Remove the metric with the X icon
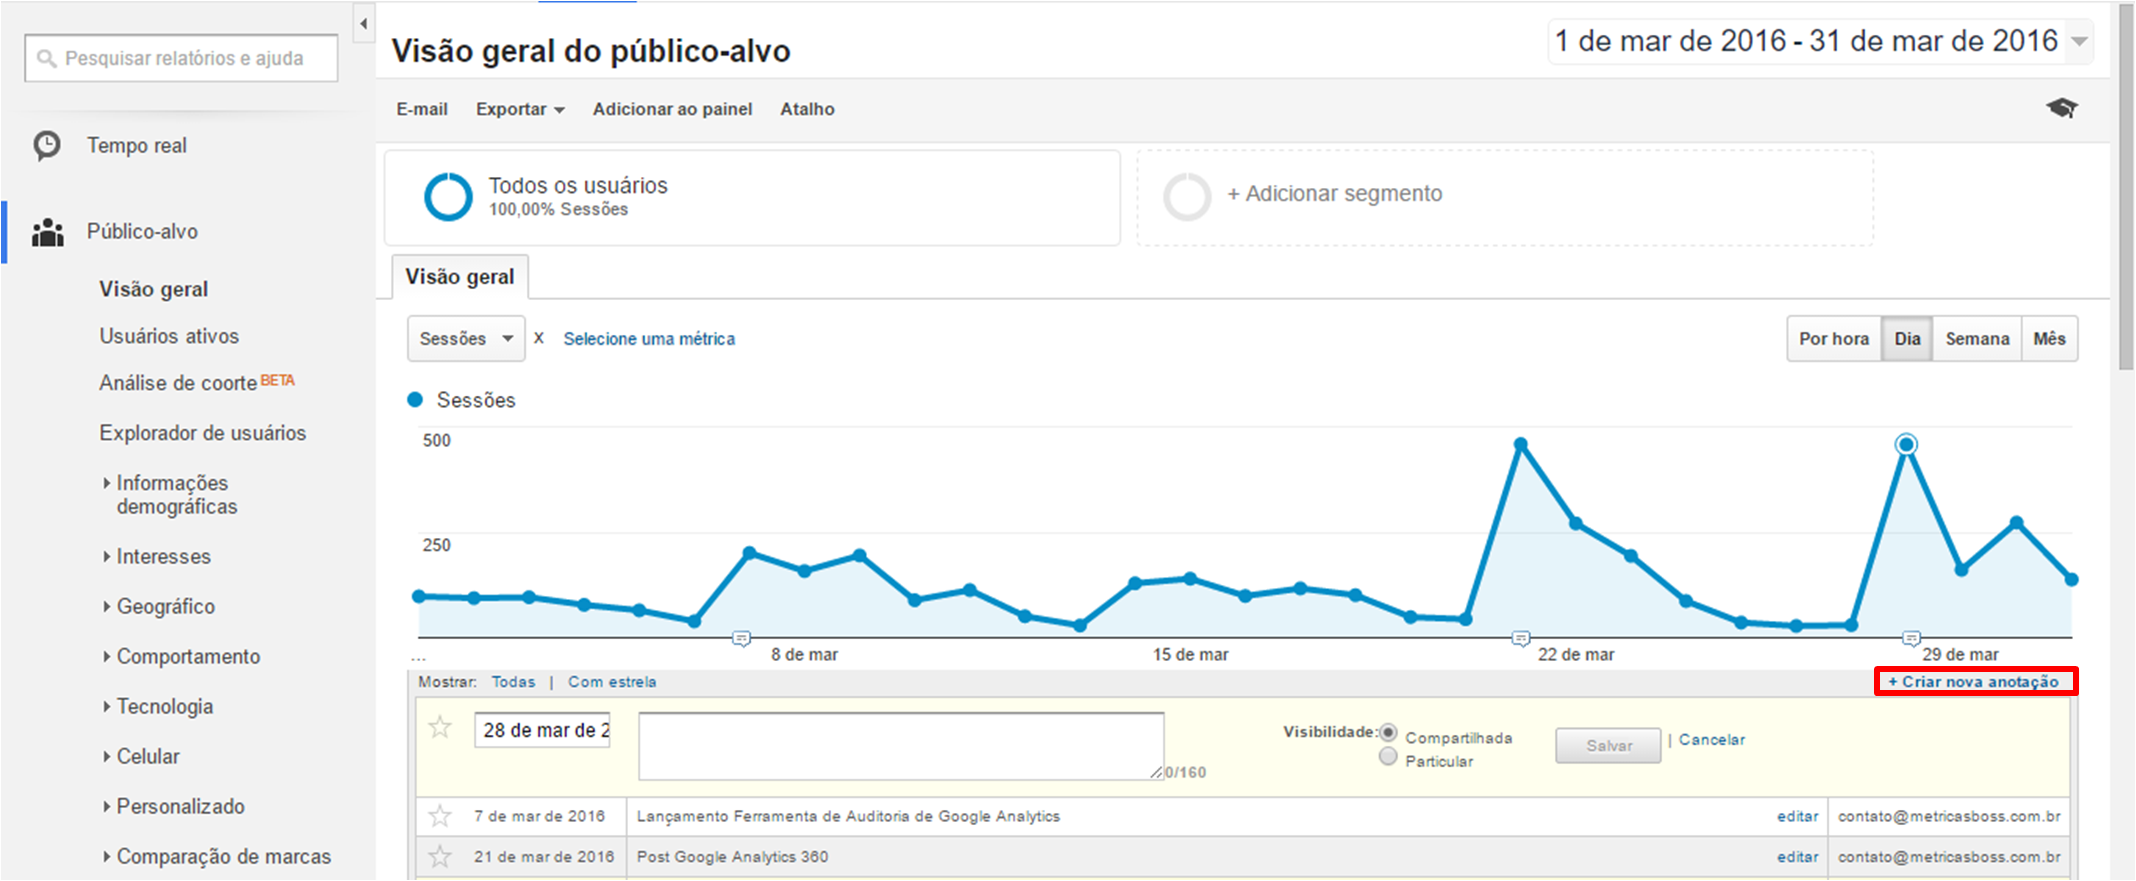This screenshot has width=2136, height=881. pyautogui.click(x=539, y=338)
